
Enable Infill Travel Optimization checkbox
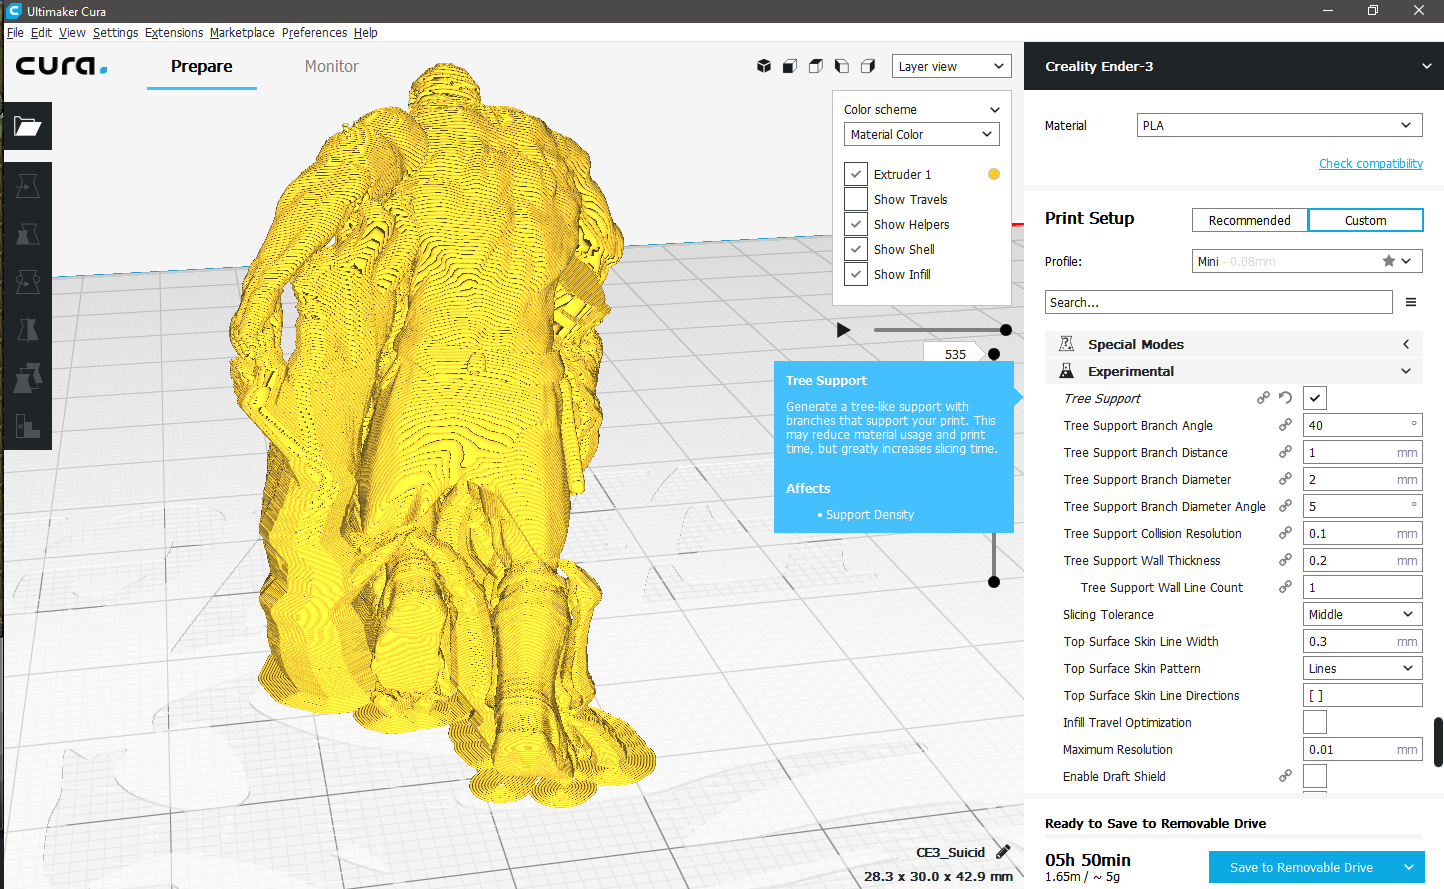(1315, 722)
